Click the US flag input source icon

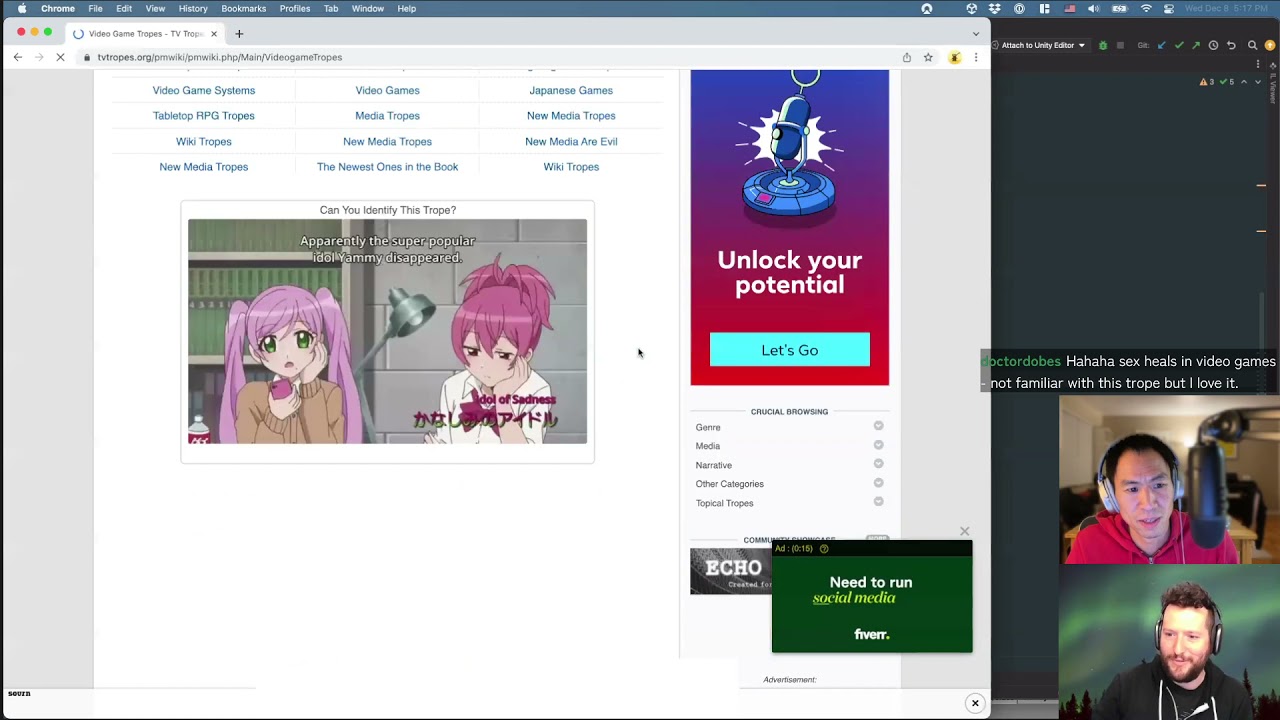(x=1070, y=8)
